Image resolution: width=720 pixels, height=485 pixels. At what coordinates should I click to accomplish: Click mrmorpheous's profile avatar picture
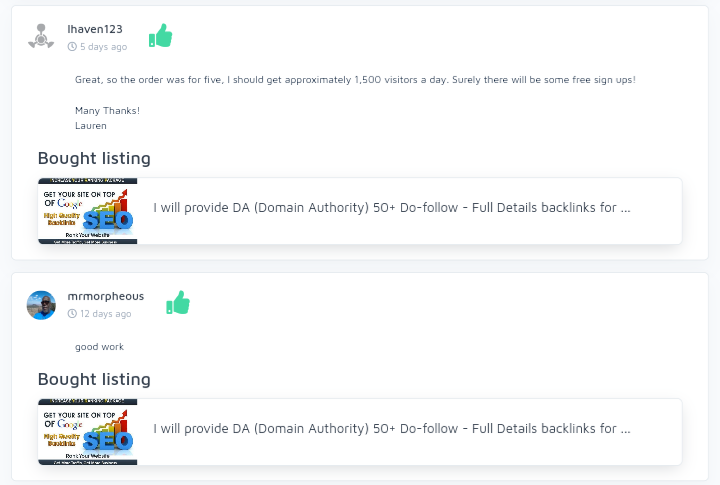(x=41, y=305)
